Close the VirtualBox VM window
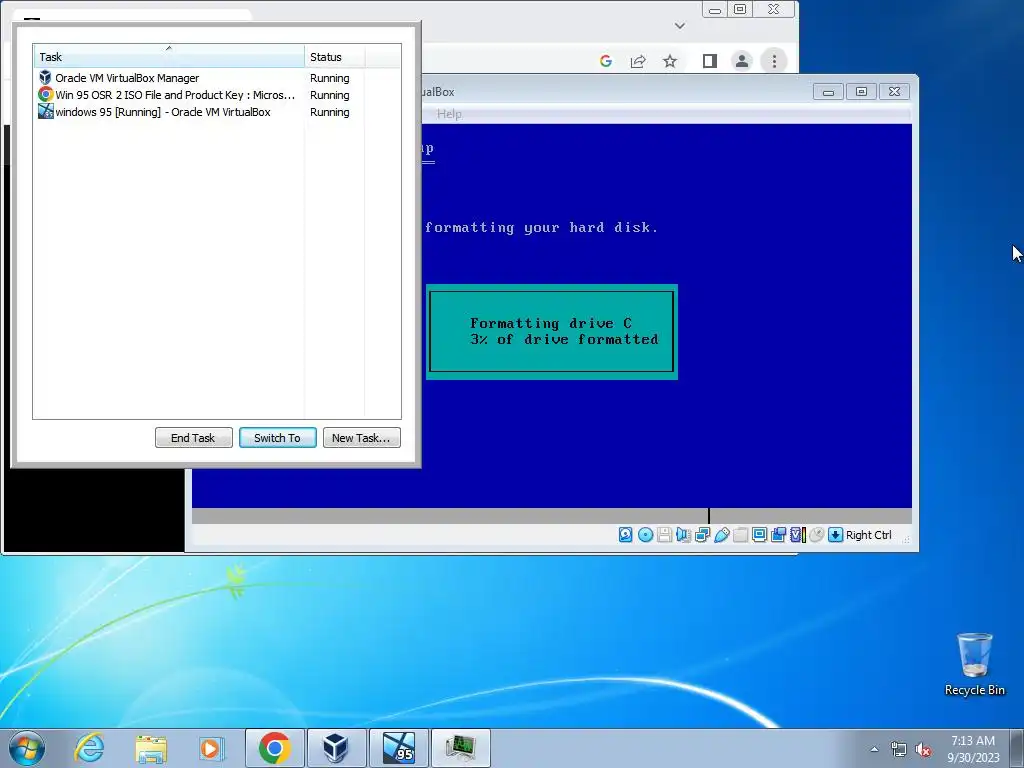This screenshot has height=768, width=1024. (895, 91)
